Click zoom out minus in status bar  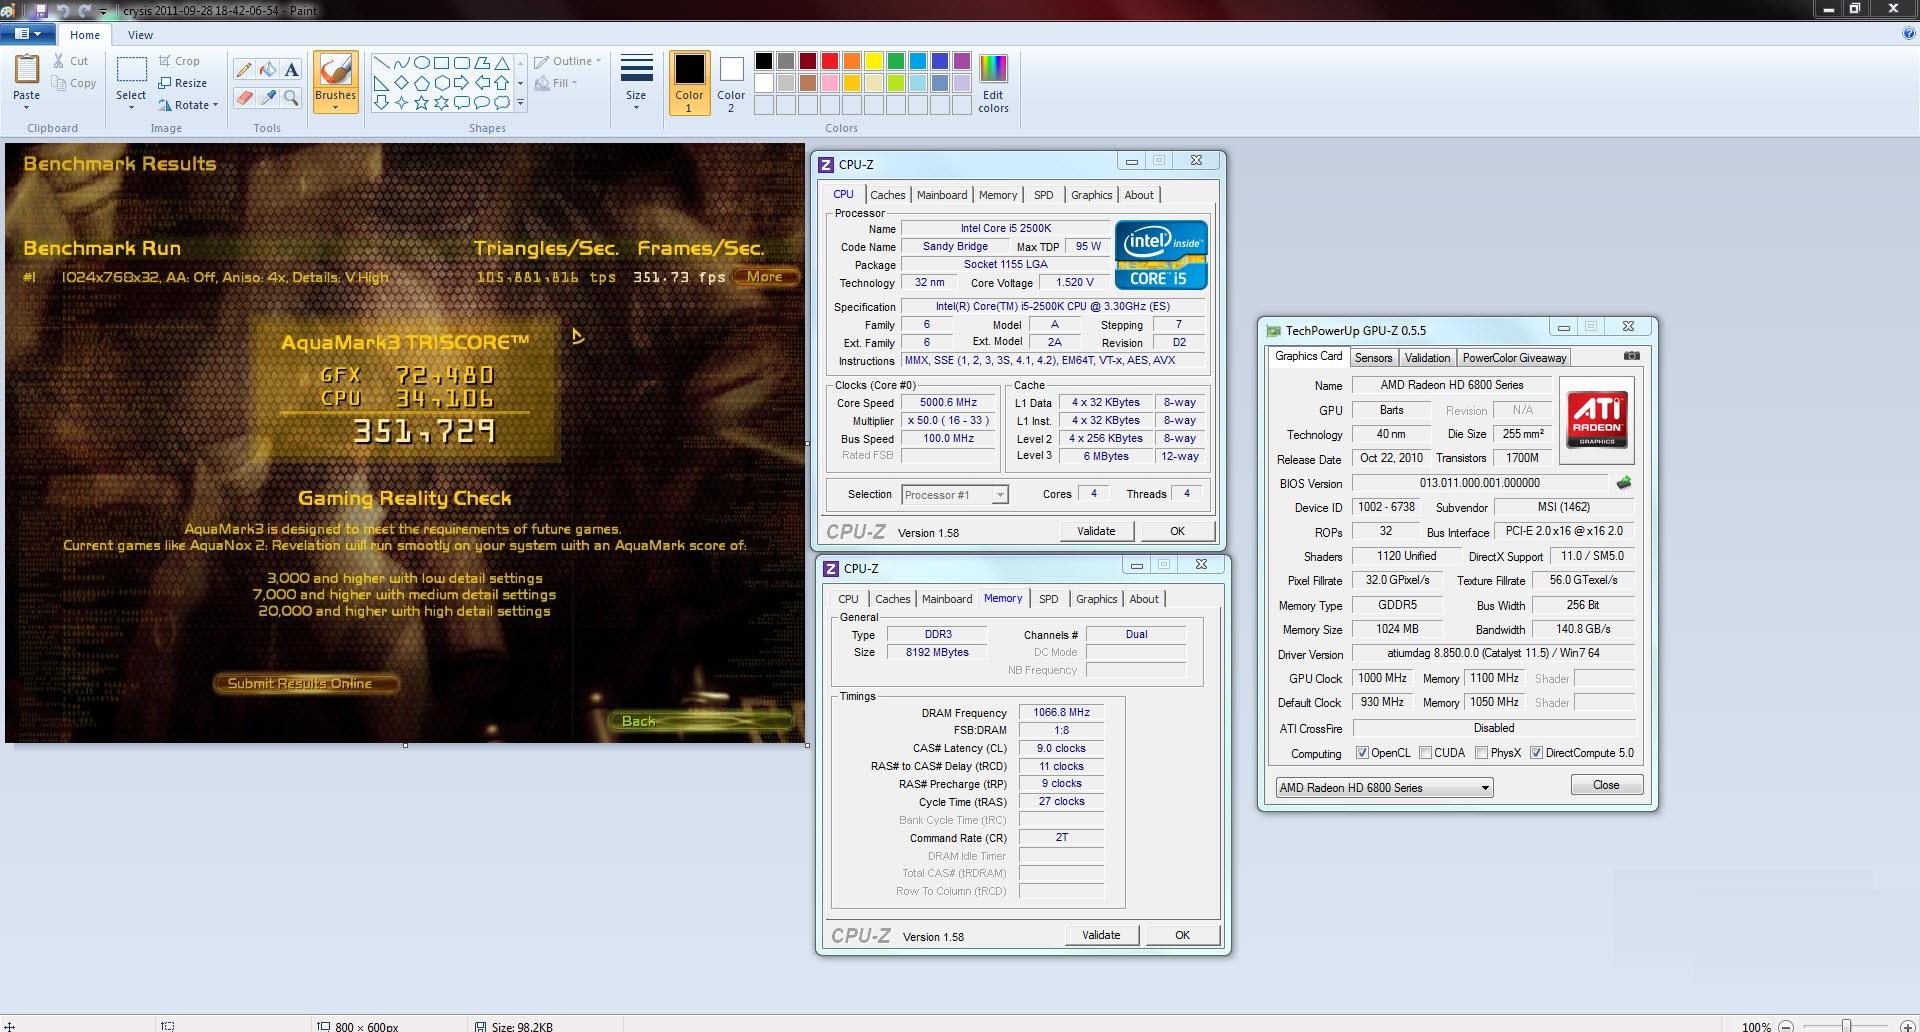[x=1786, y=1026]
